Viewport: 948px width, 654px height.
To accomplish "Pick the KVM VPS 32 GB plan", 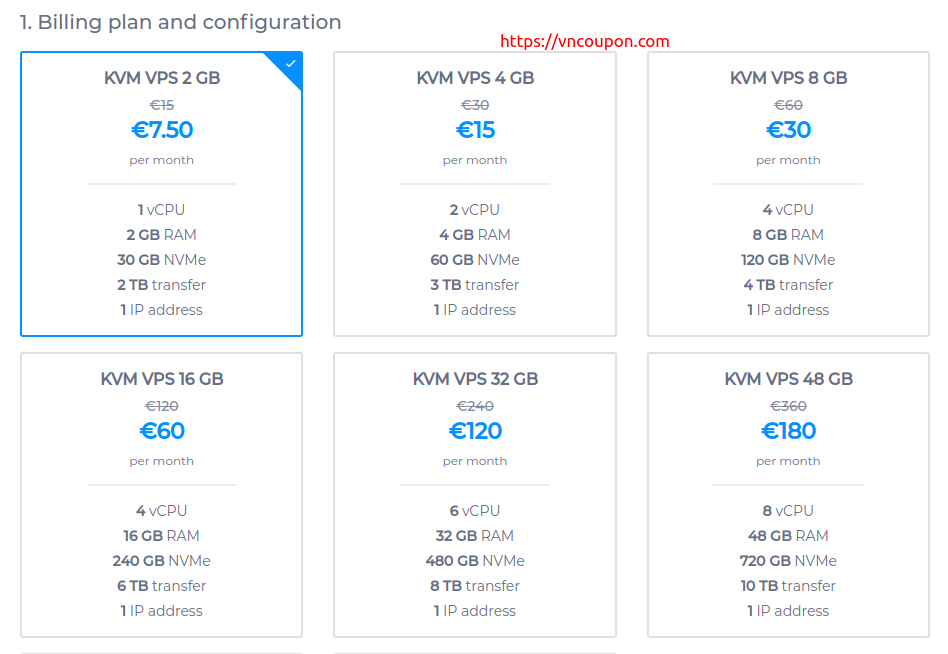I will click(475, 495).
